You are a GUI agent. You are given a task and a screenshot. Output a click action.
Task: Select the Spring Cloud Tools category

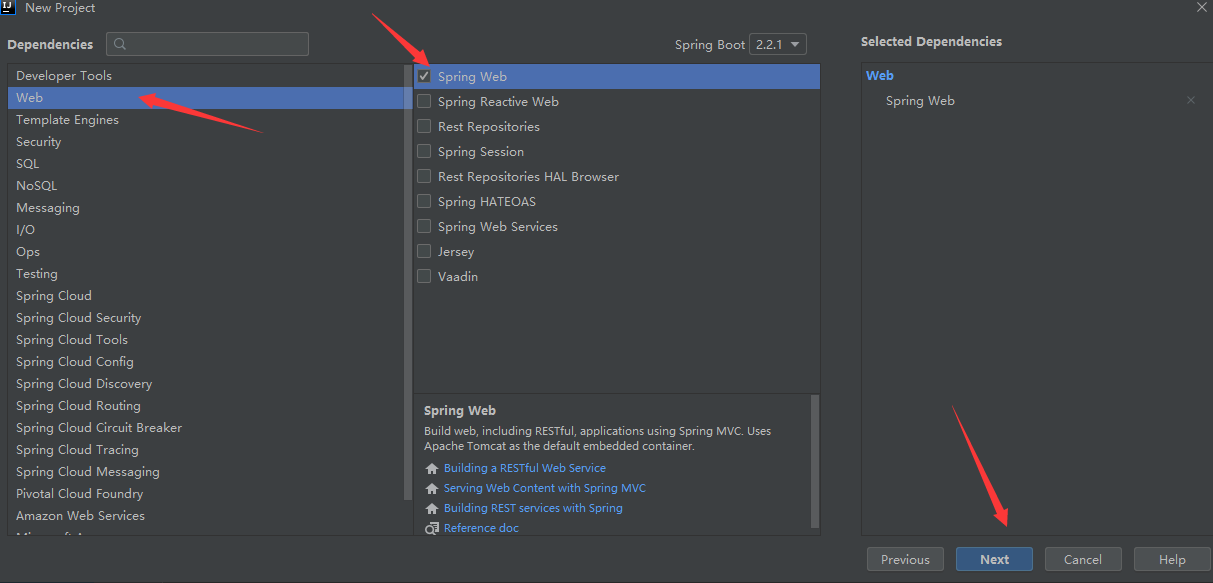click(x=205, y=340)
